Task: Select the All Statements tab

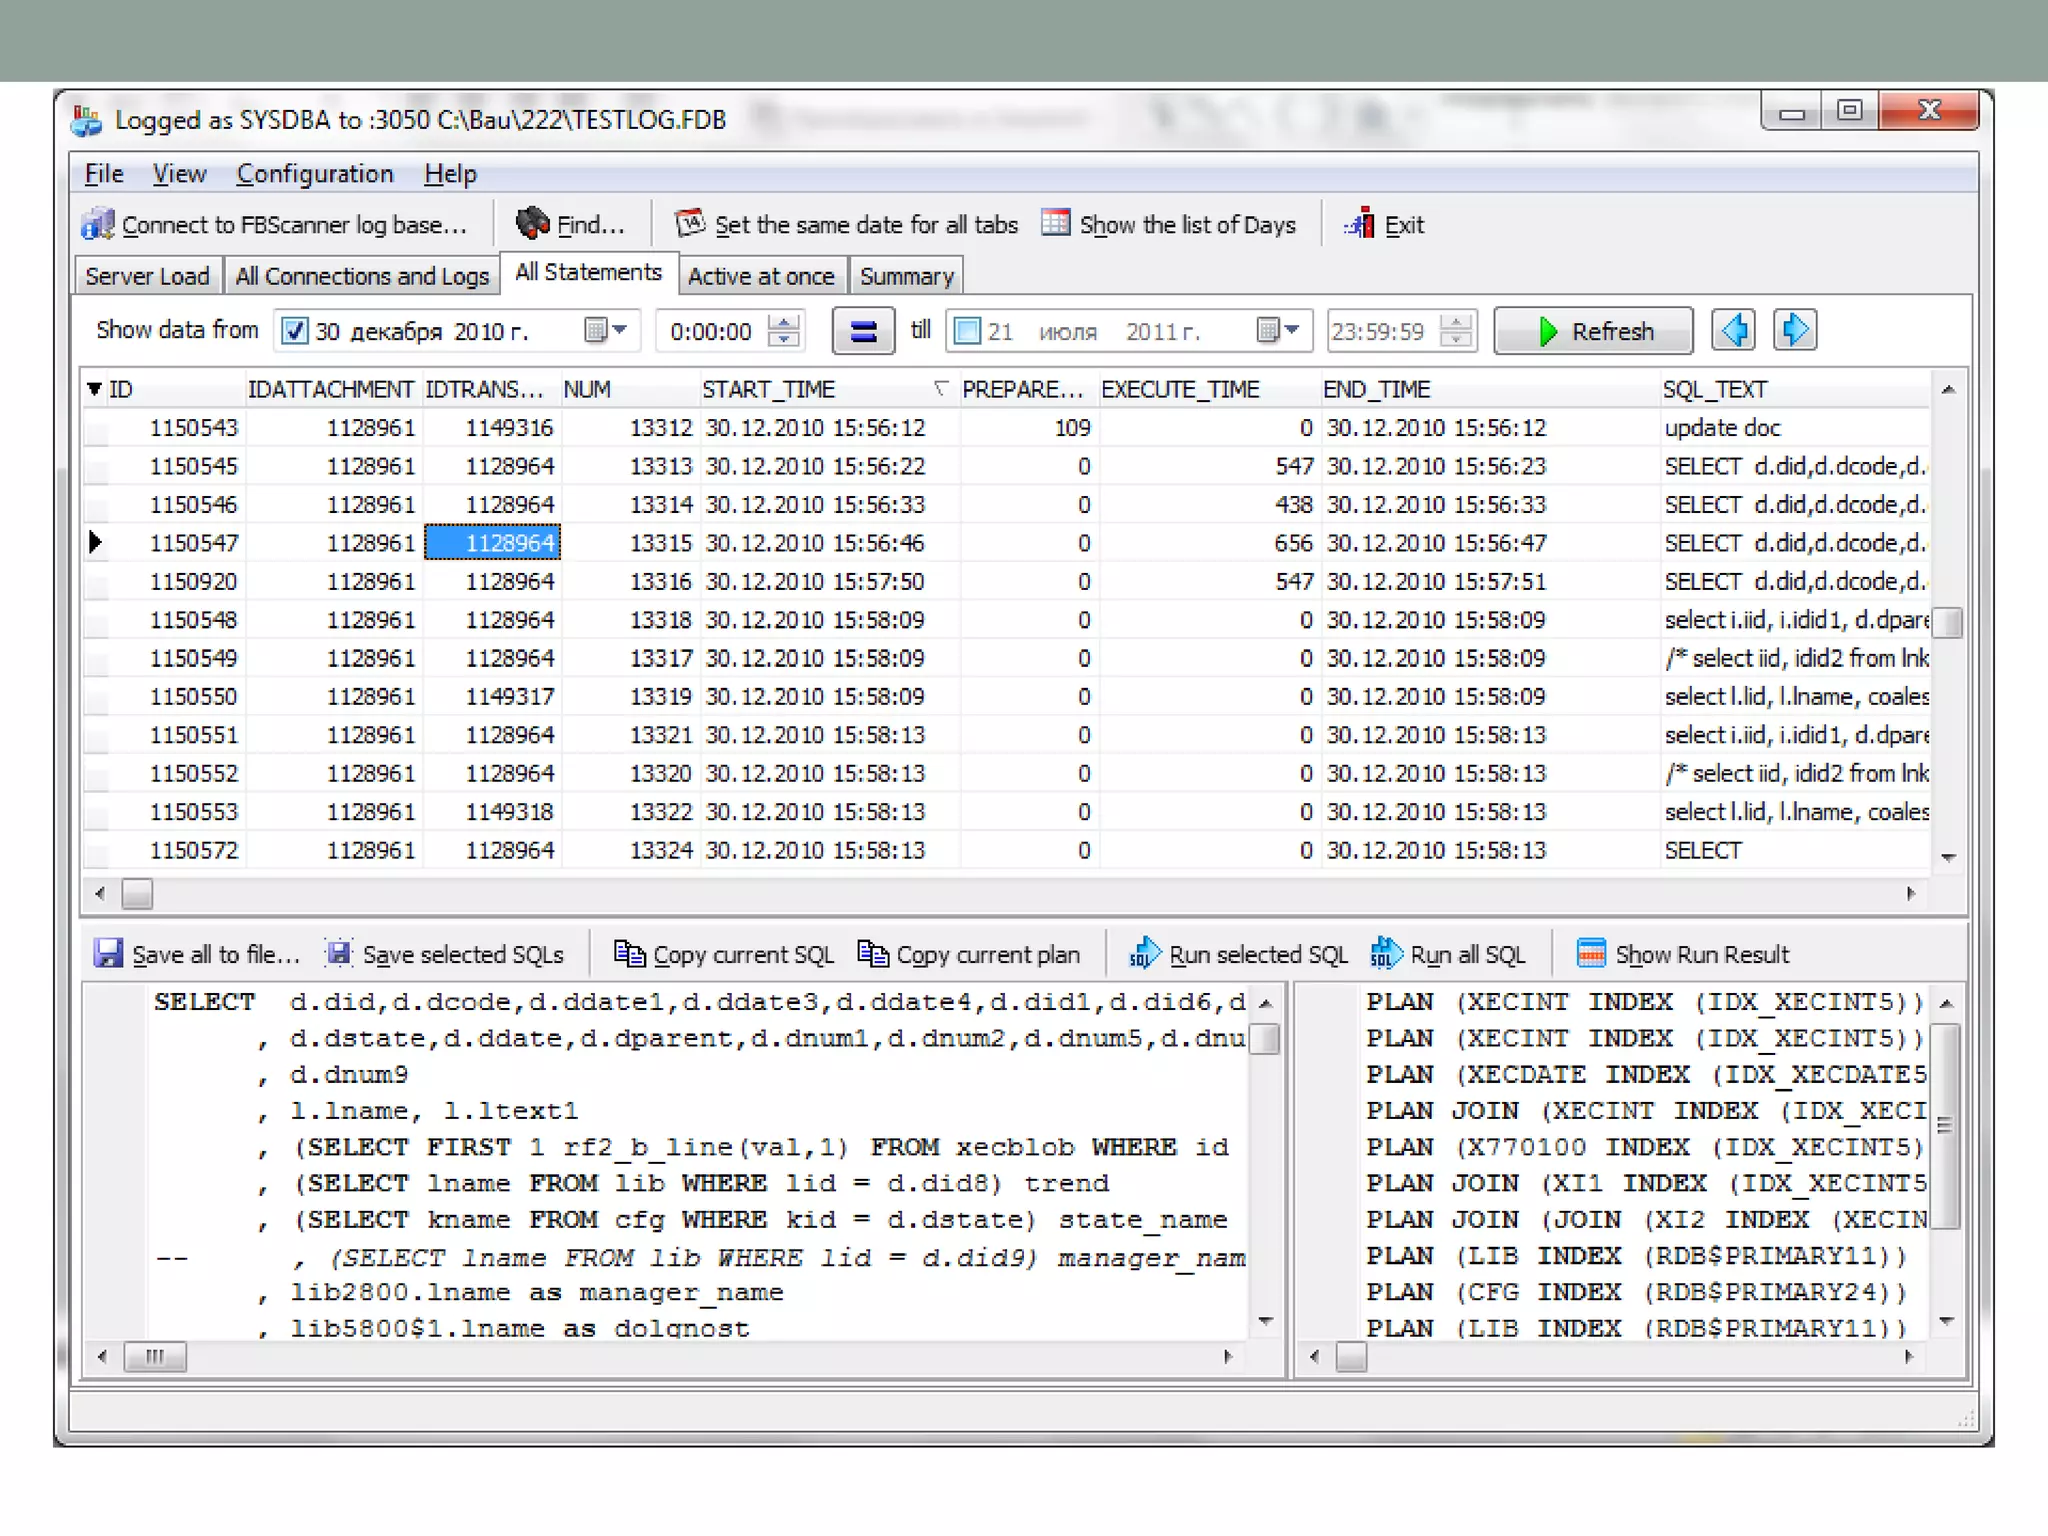Action: 588,272
